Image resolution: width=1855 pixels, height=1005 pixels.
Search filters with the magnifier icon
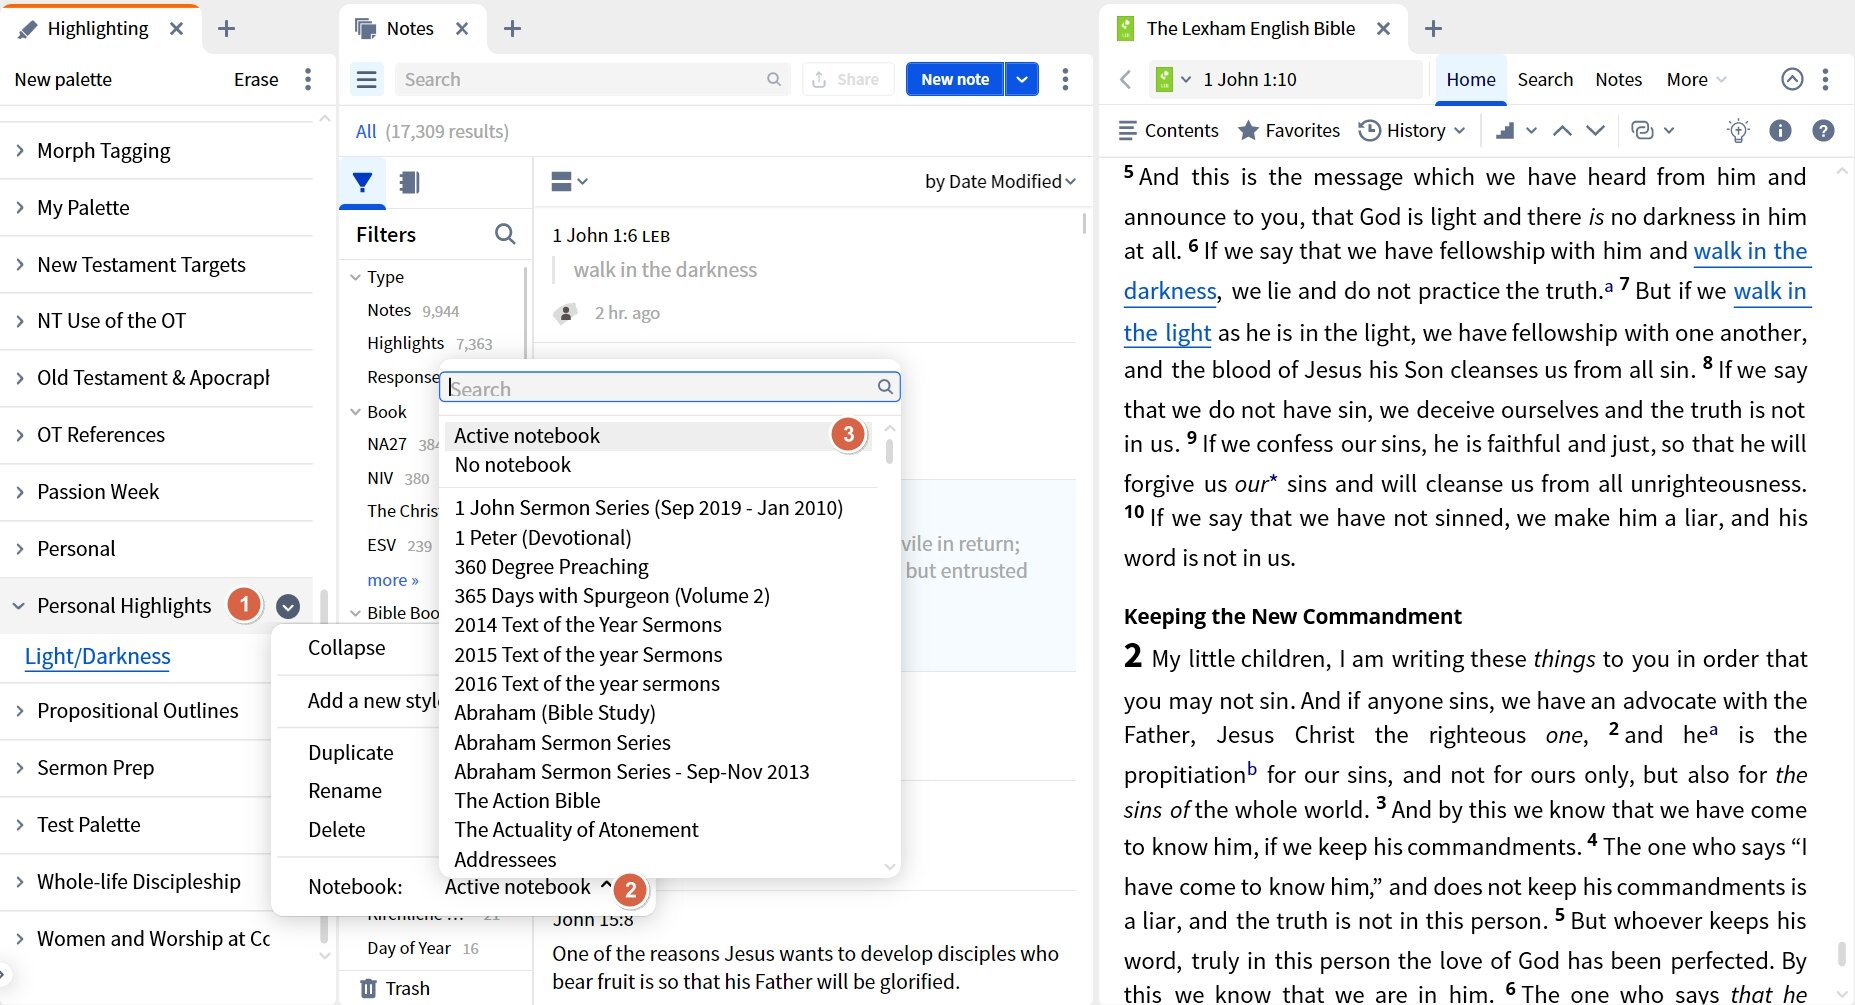coord(505,234)
